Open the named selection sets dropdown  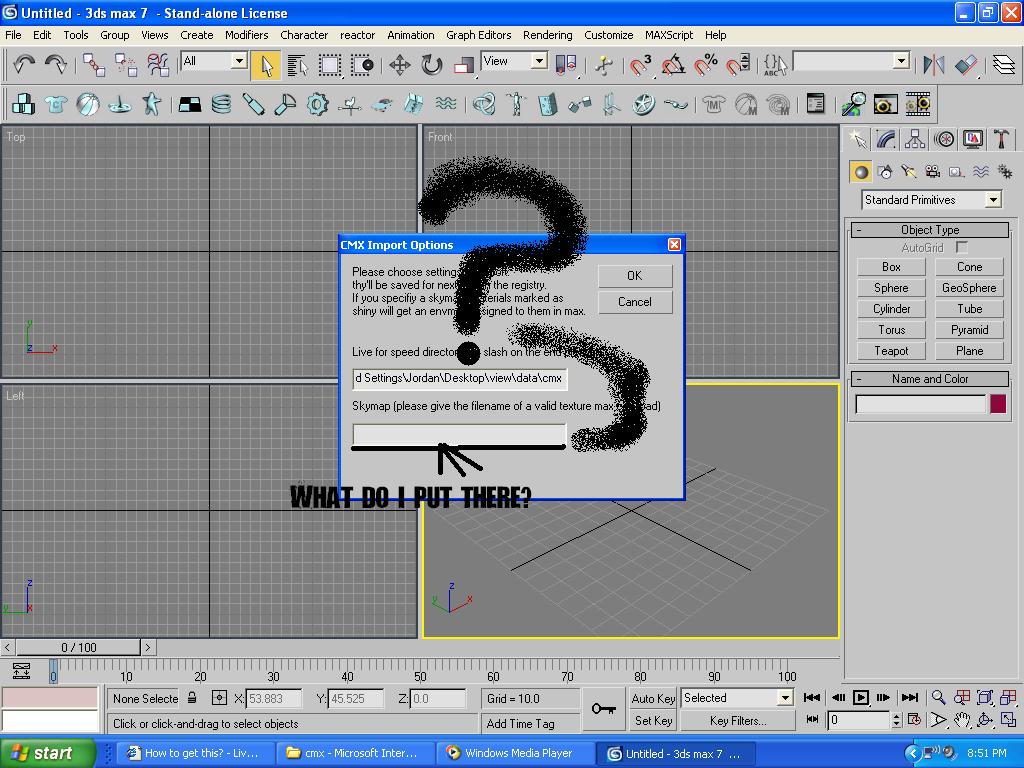(852, 61)
